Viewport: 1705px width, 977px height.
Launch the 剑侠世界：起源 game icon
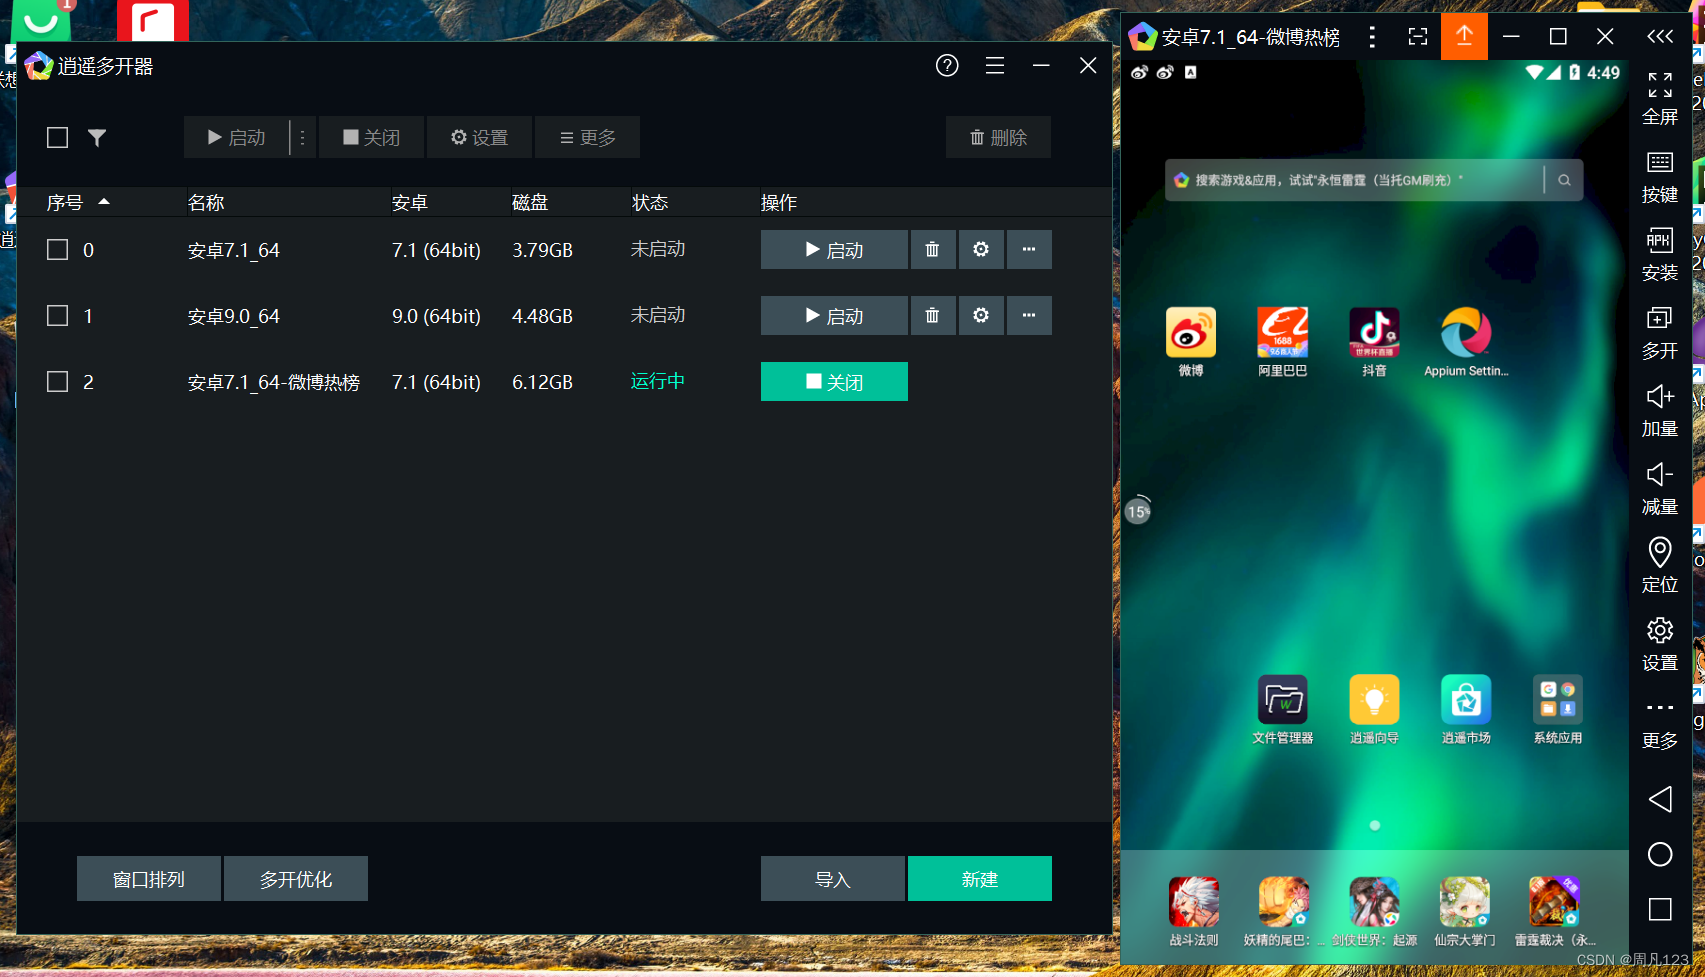1374,902
